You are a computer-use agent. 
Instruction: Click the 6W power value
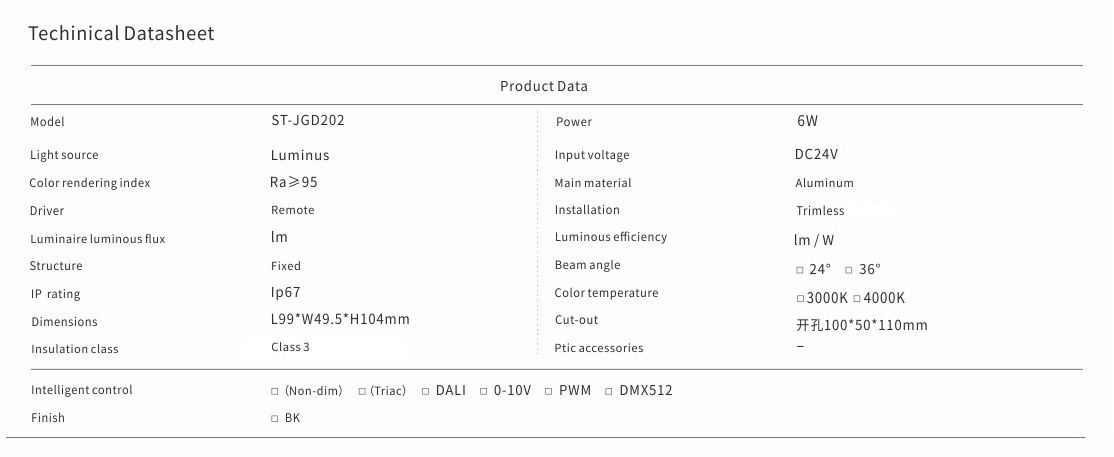807,121
